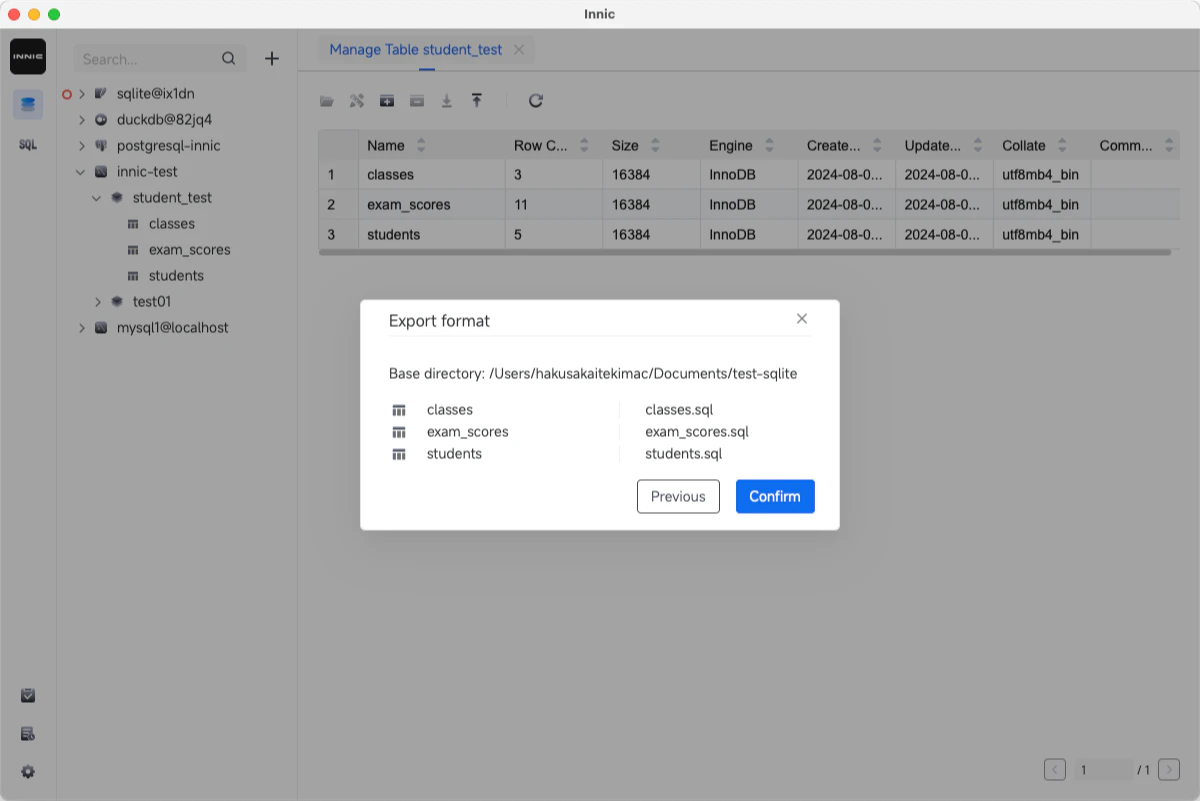Expand the sqlite@ix1dn connection
This screenshot has width=1200, height=801.
(81, 93)
